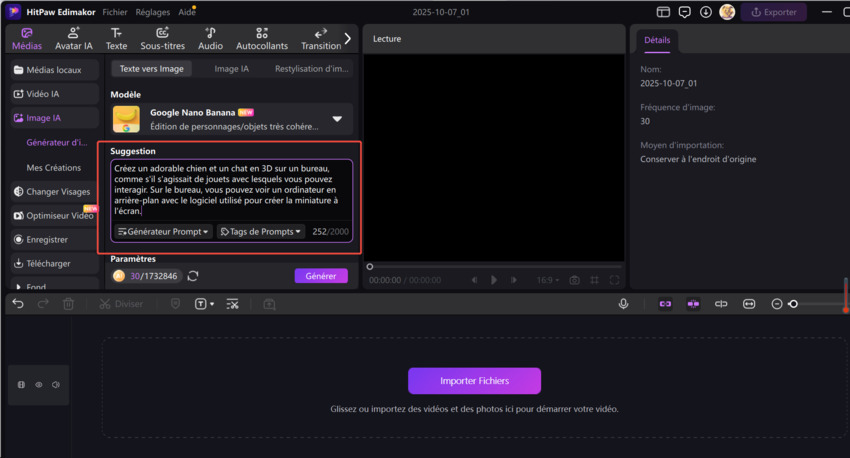Viewport: 850px width, 458px height.
Task: Click the microphone voice-over icon
Action: (623, 304)
